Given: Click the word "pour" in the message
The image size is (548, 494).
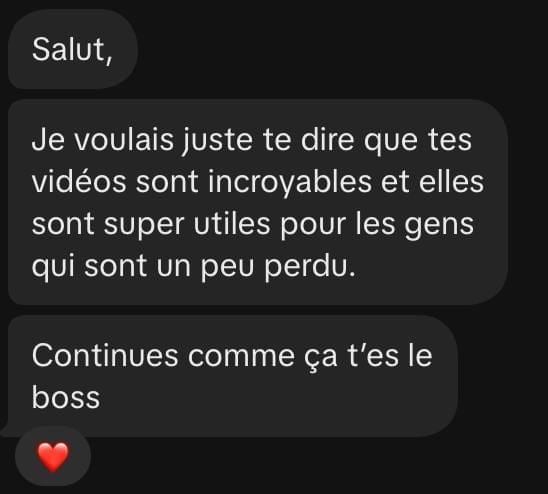Looking at the screenshot, I should (313, 226).
